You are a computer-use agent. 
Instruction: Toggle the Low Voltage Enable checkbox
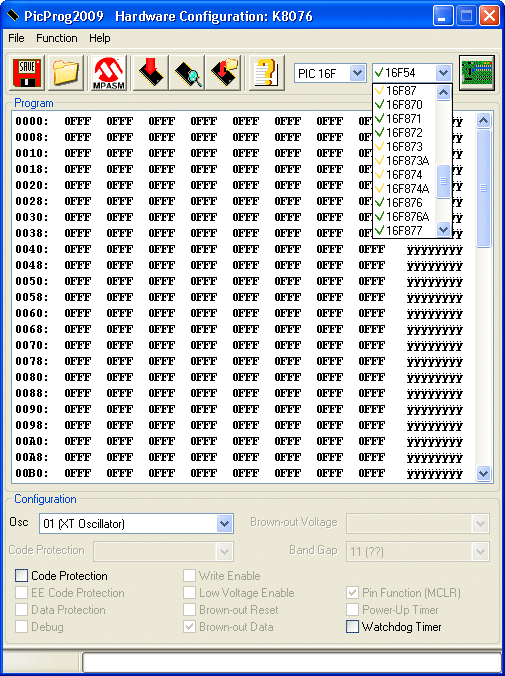[x=189, y=593]
